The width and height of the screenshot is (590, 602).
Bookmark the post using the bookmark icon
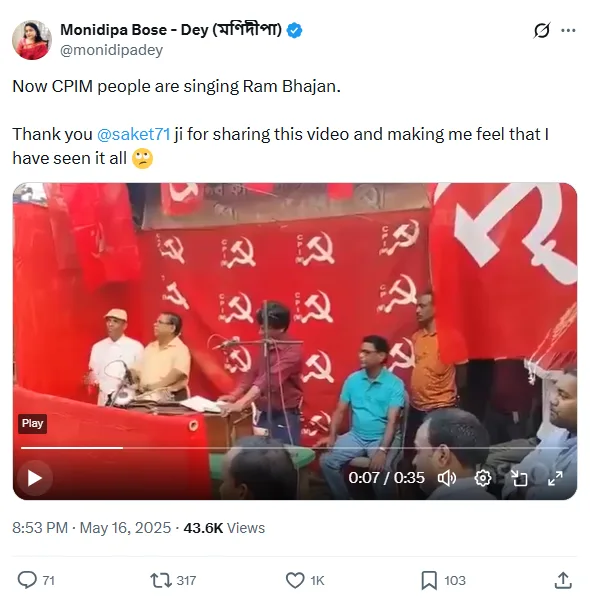[x=429, y=580]
